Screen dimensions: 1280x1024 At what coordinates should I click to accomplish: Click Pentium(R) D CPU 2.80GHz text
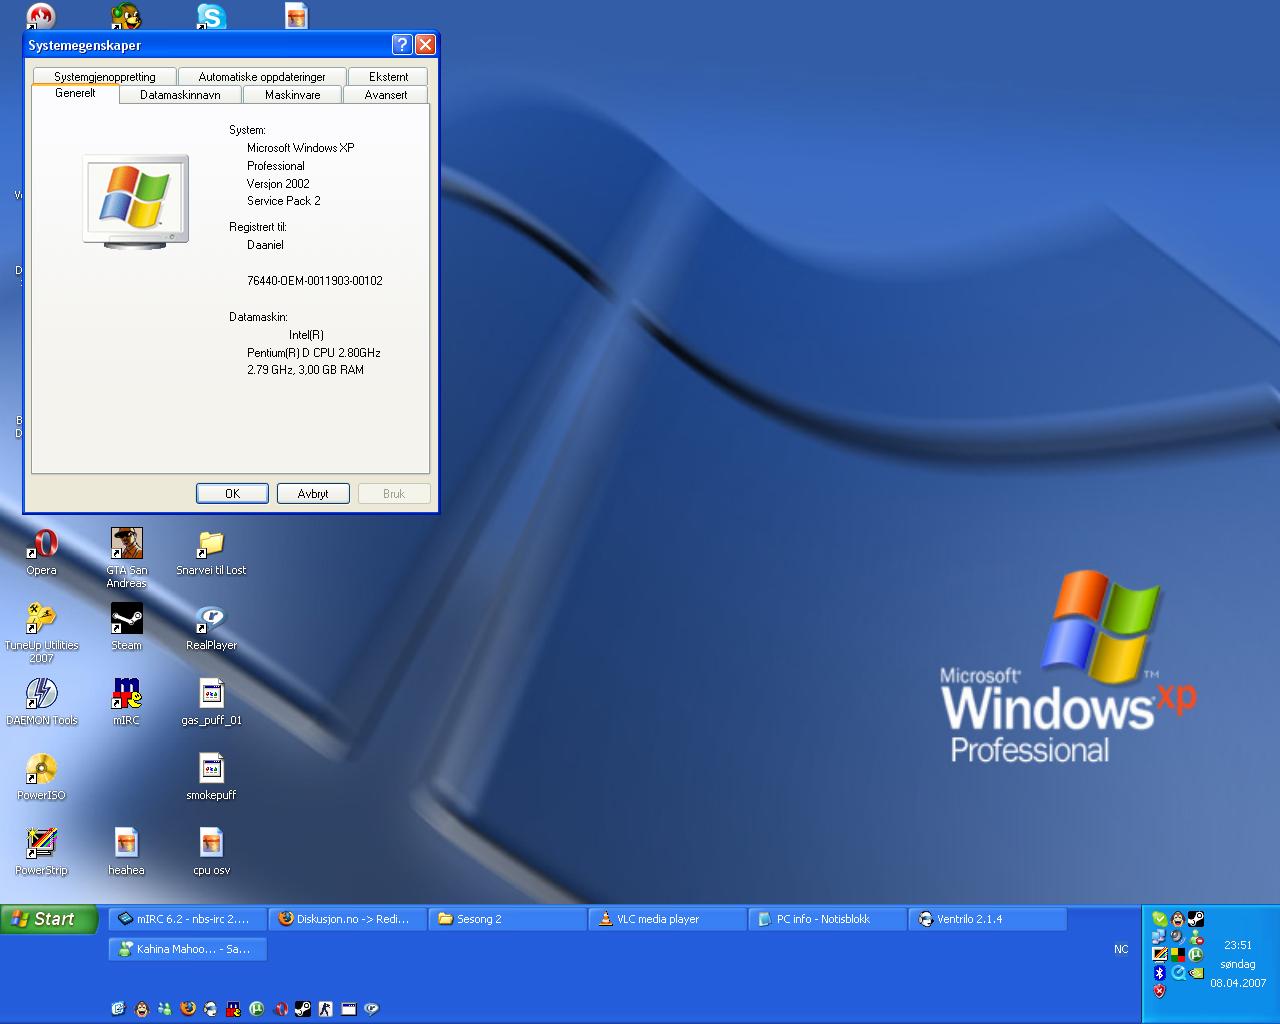click(x=314, y=353)
